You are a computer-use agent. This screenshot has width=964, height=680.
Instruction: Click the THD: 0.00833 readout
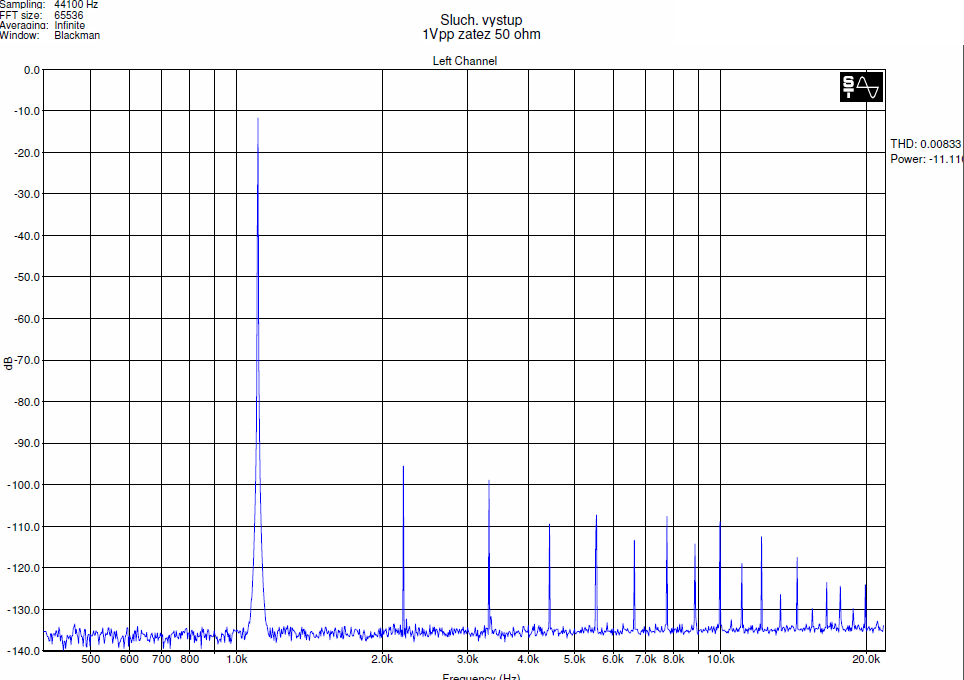pos(926,144)
